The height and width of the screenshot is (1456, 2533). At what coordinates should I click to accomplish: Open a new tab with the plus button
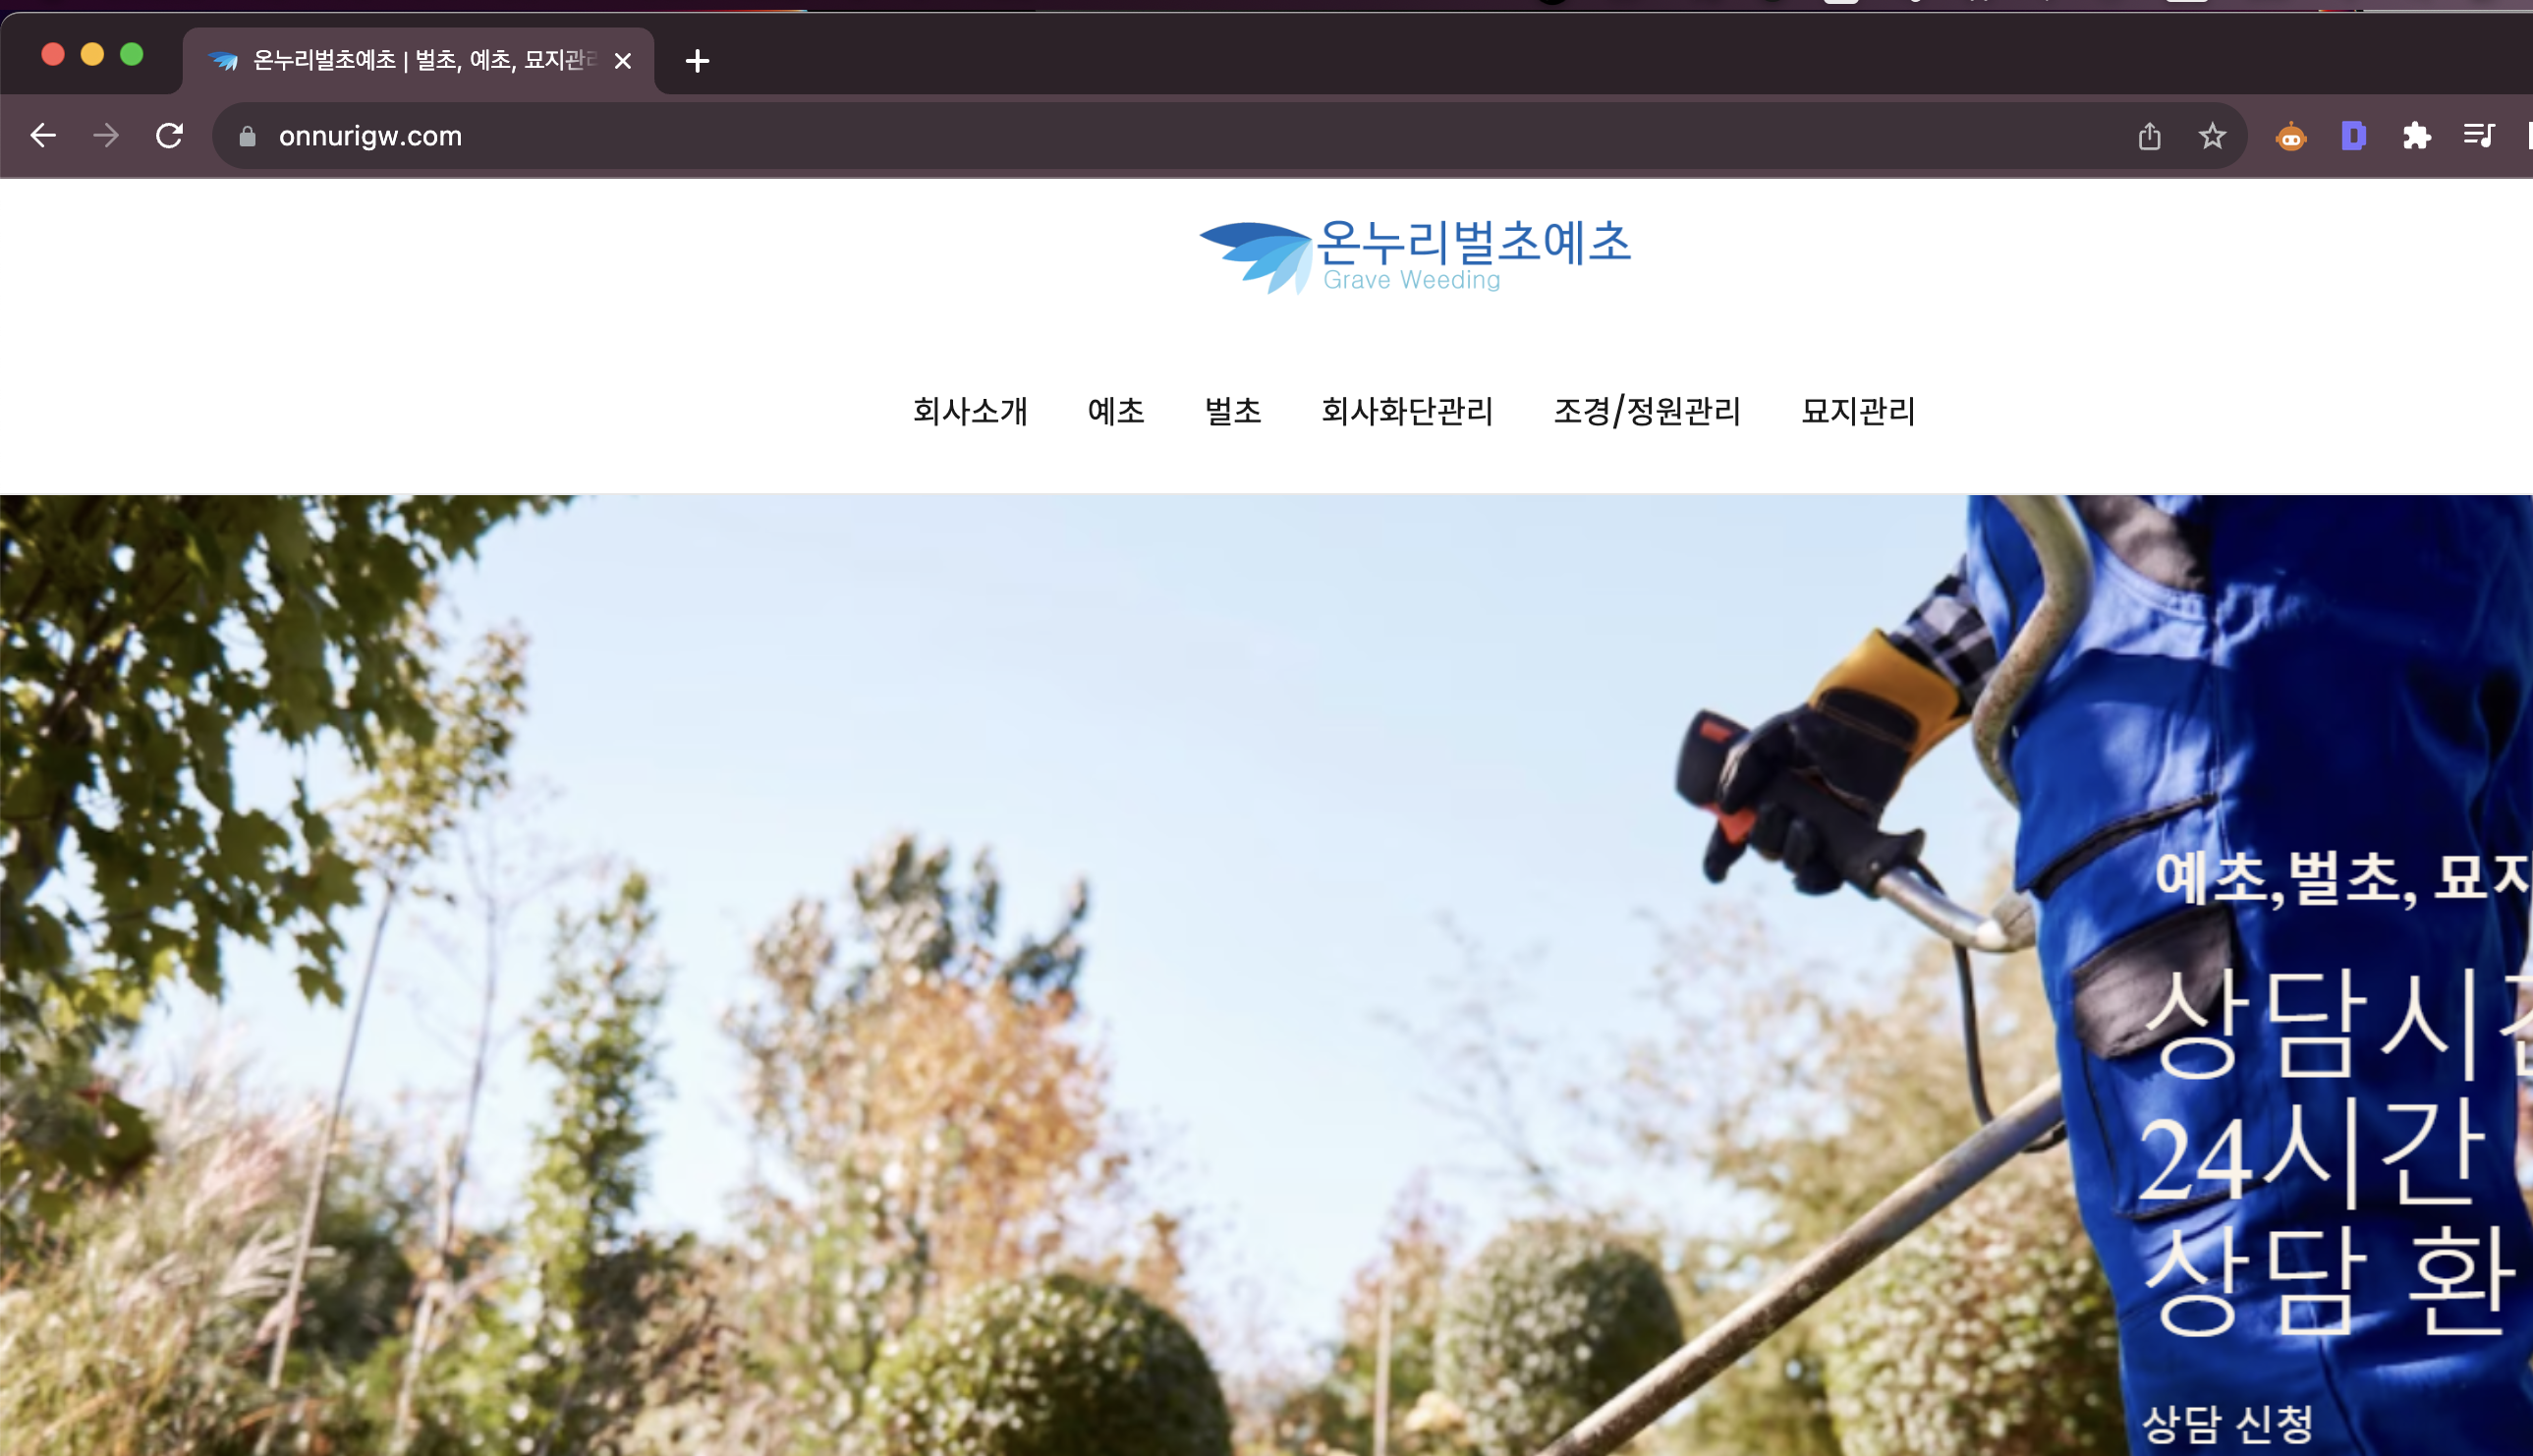click(x=697, y=61)
